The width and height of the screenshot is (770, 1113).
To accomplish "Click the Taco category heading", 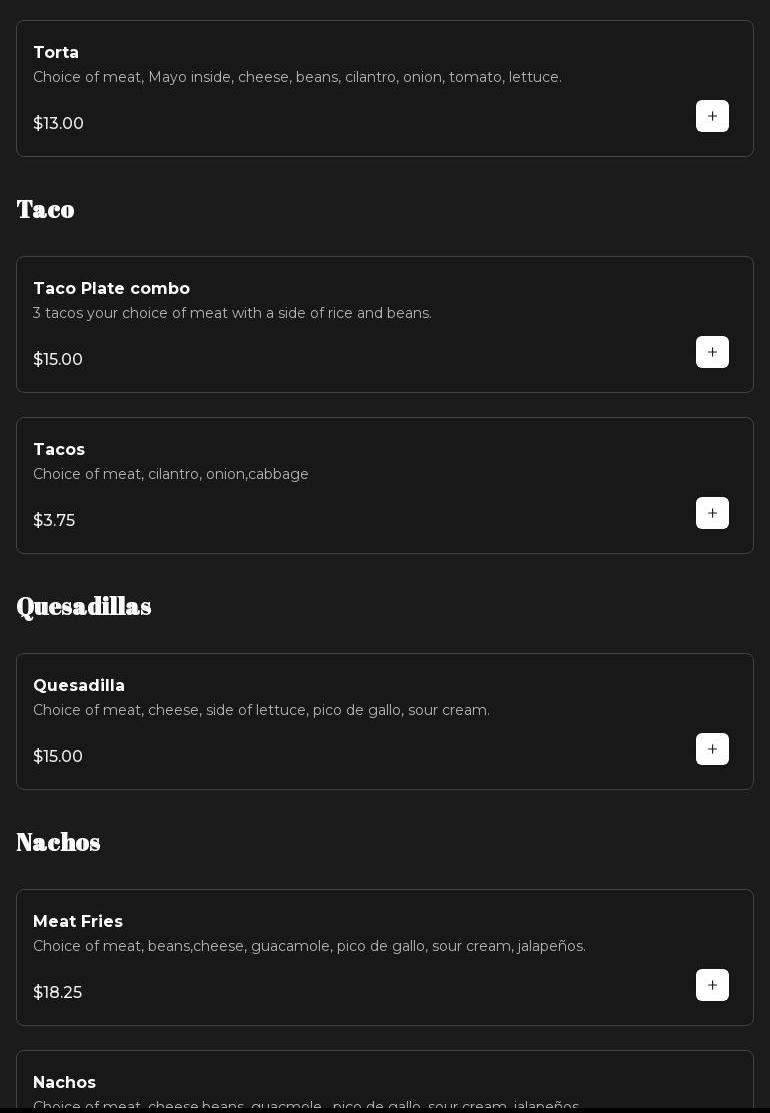I will point(45,209).
